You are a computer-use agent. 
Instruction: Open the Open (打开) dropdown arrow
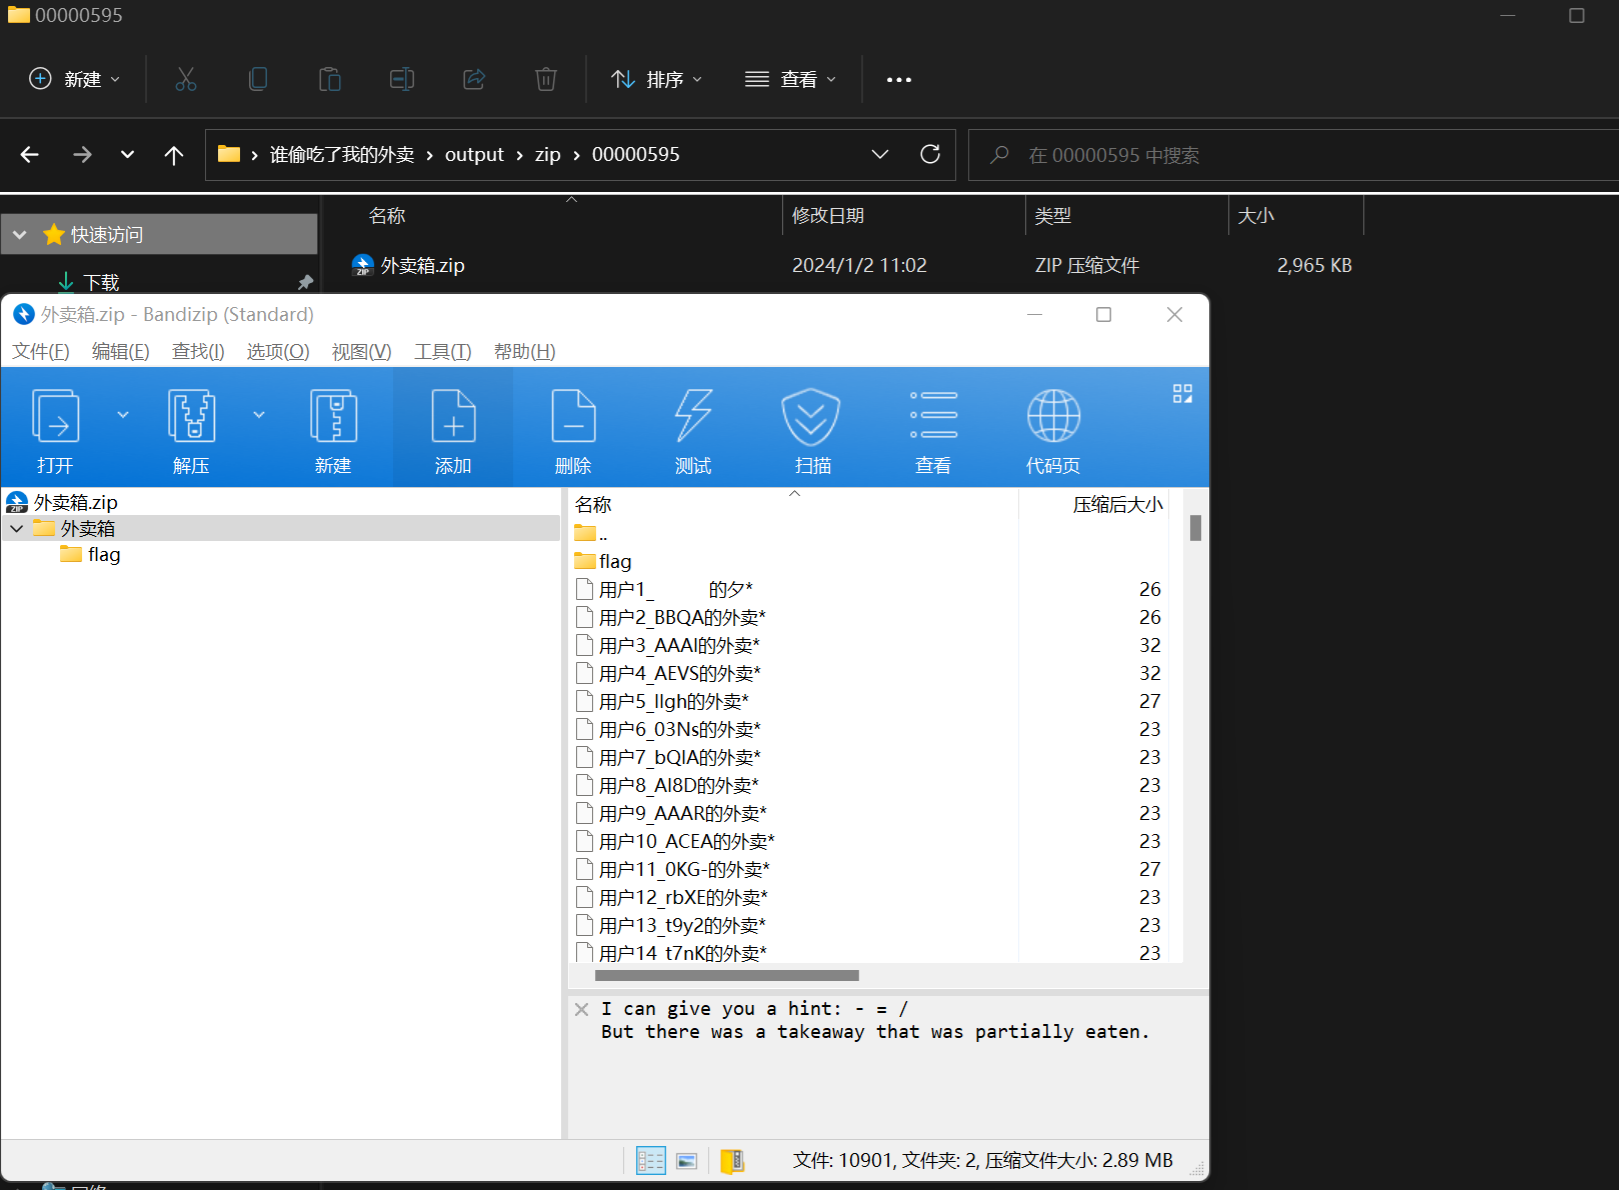[123, 414]
